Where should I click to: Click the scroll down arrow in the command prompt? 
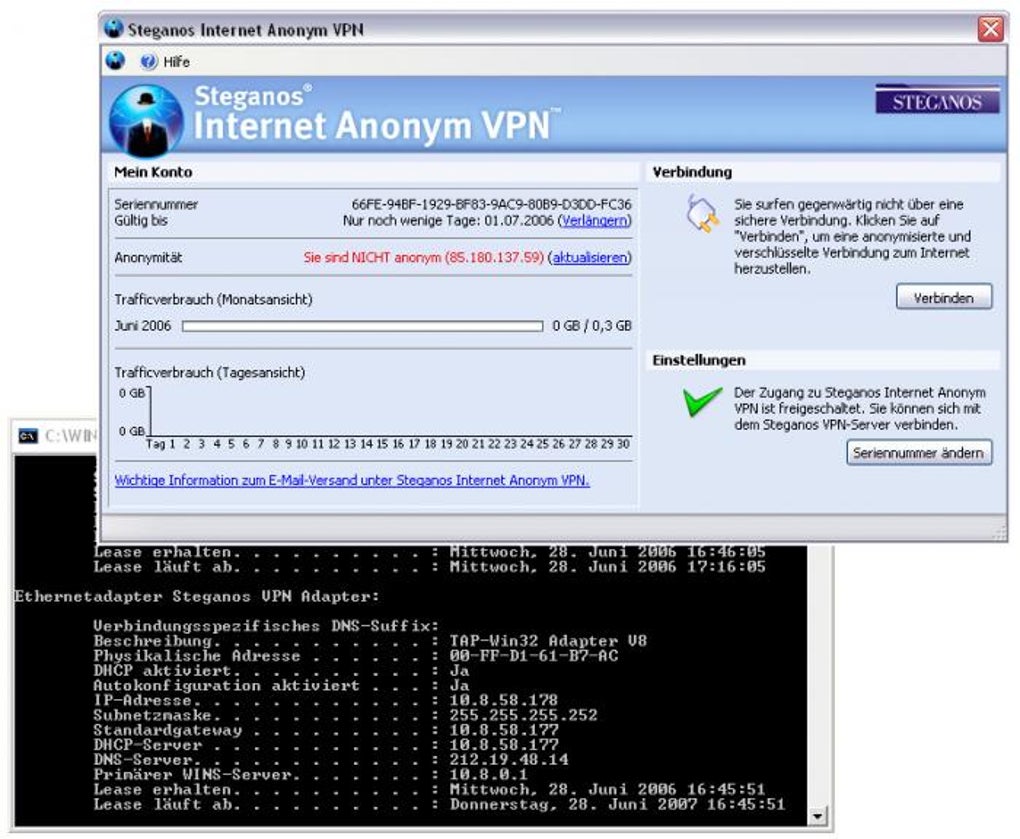tap(818, 815)
